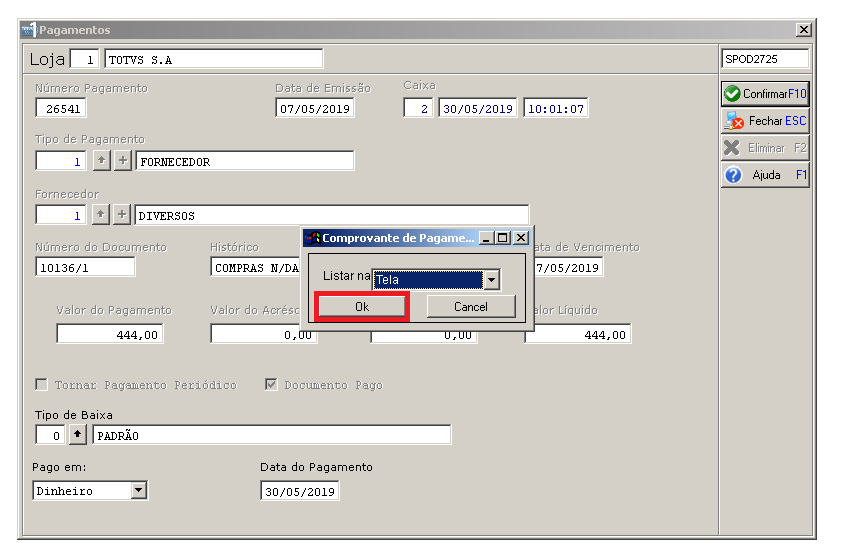845x548 pixels.
Task: Click the Fechar icon with red X
Action: (733, 121)
